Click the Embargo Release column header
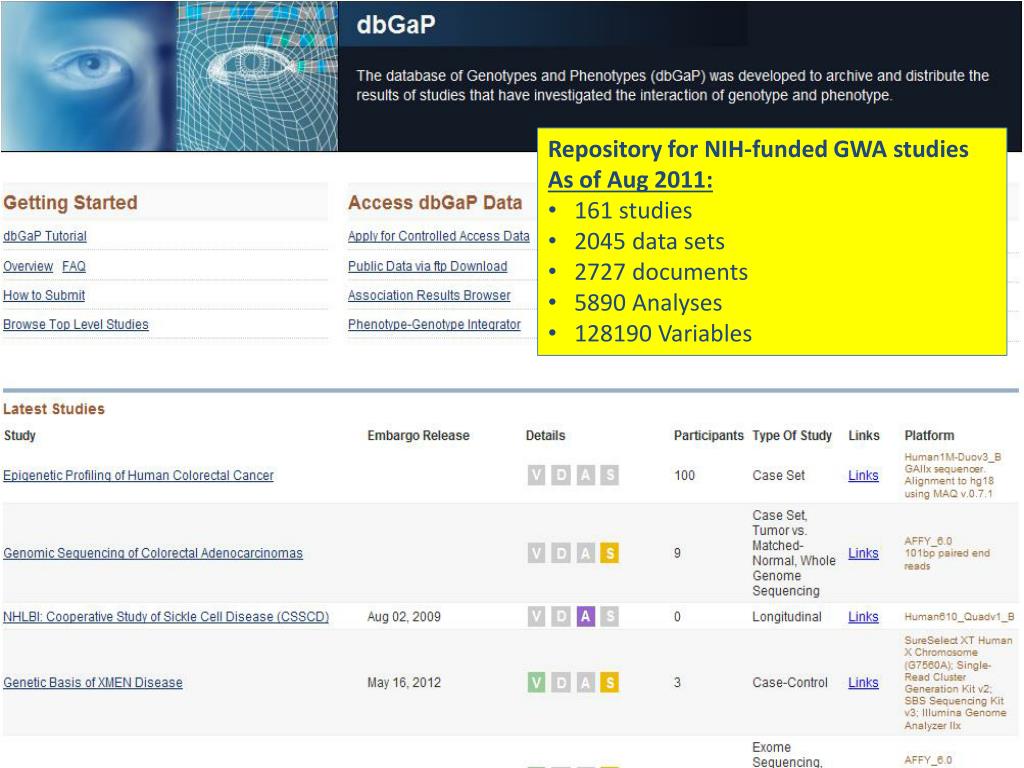The width and height of the screenshot is (1024, 768). point(418,436)
